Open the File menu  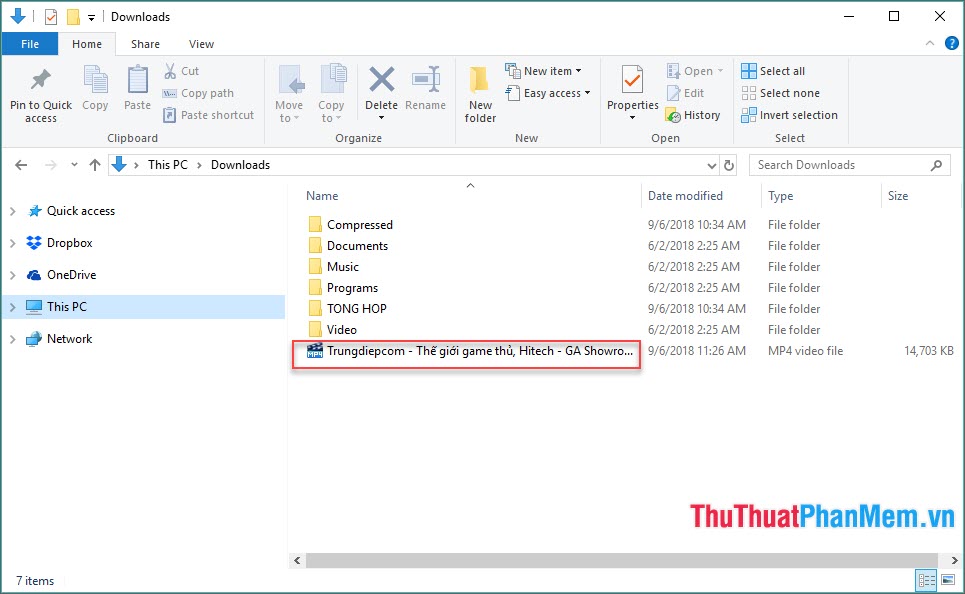pos(30,43)
